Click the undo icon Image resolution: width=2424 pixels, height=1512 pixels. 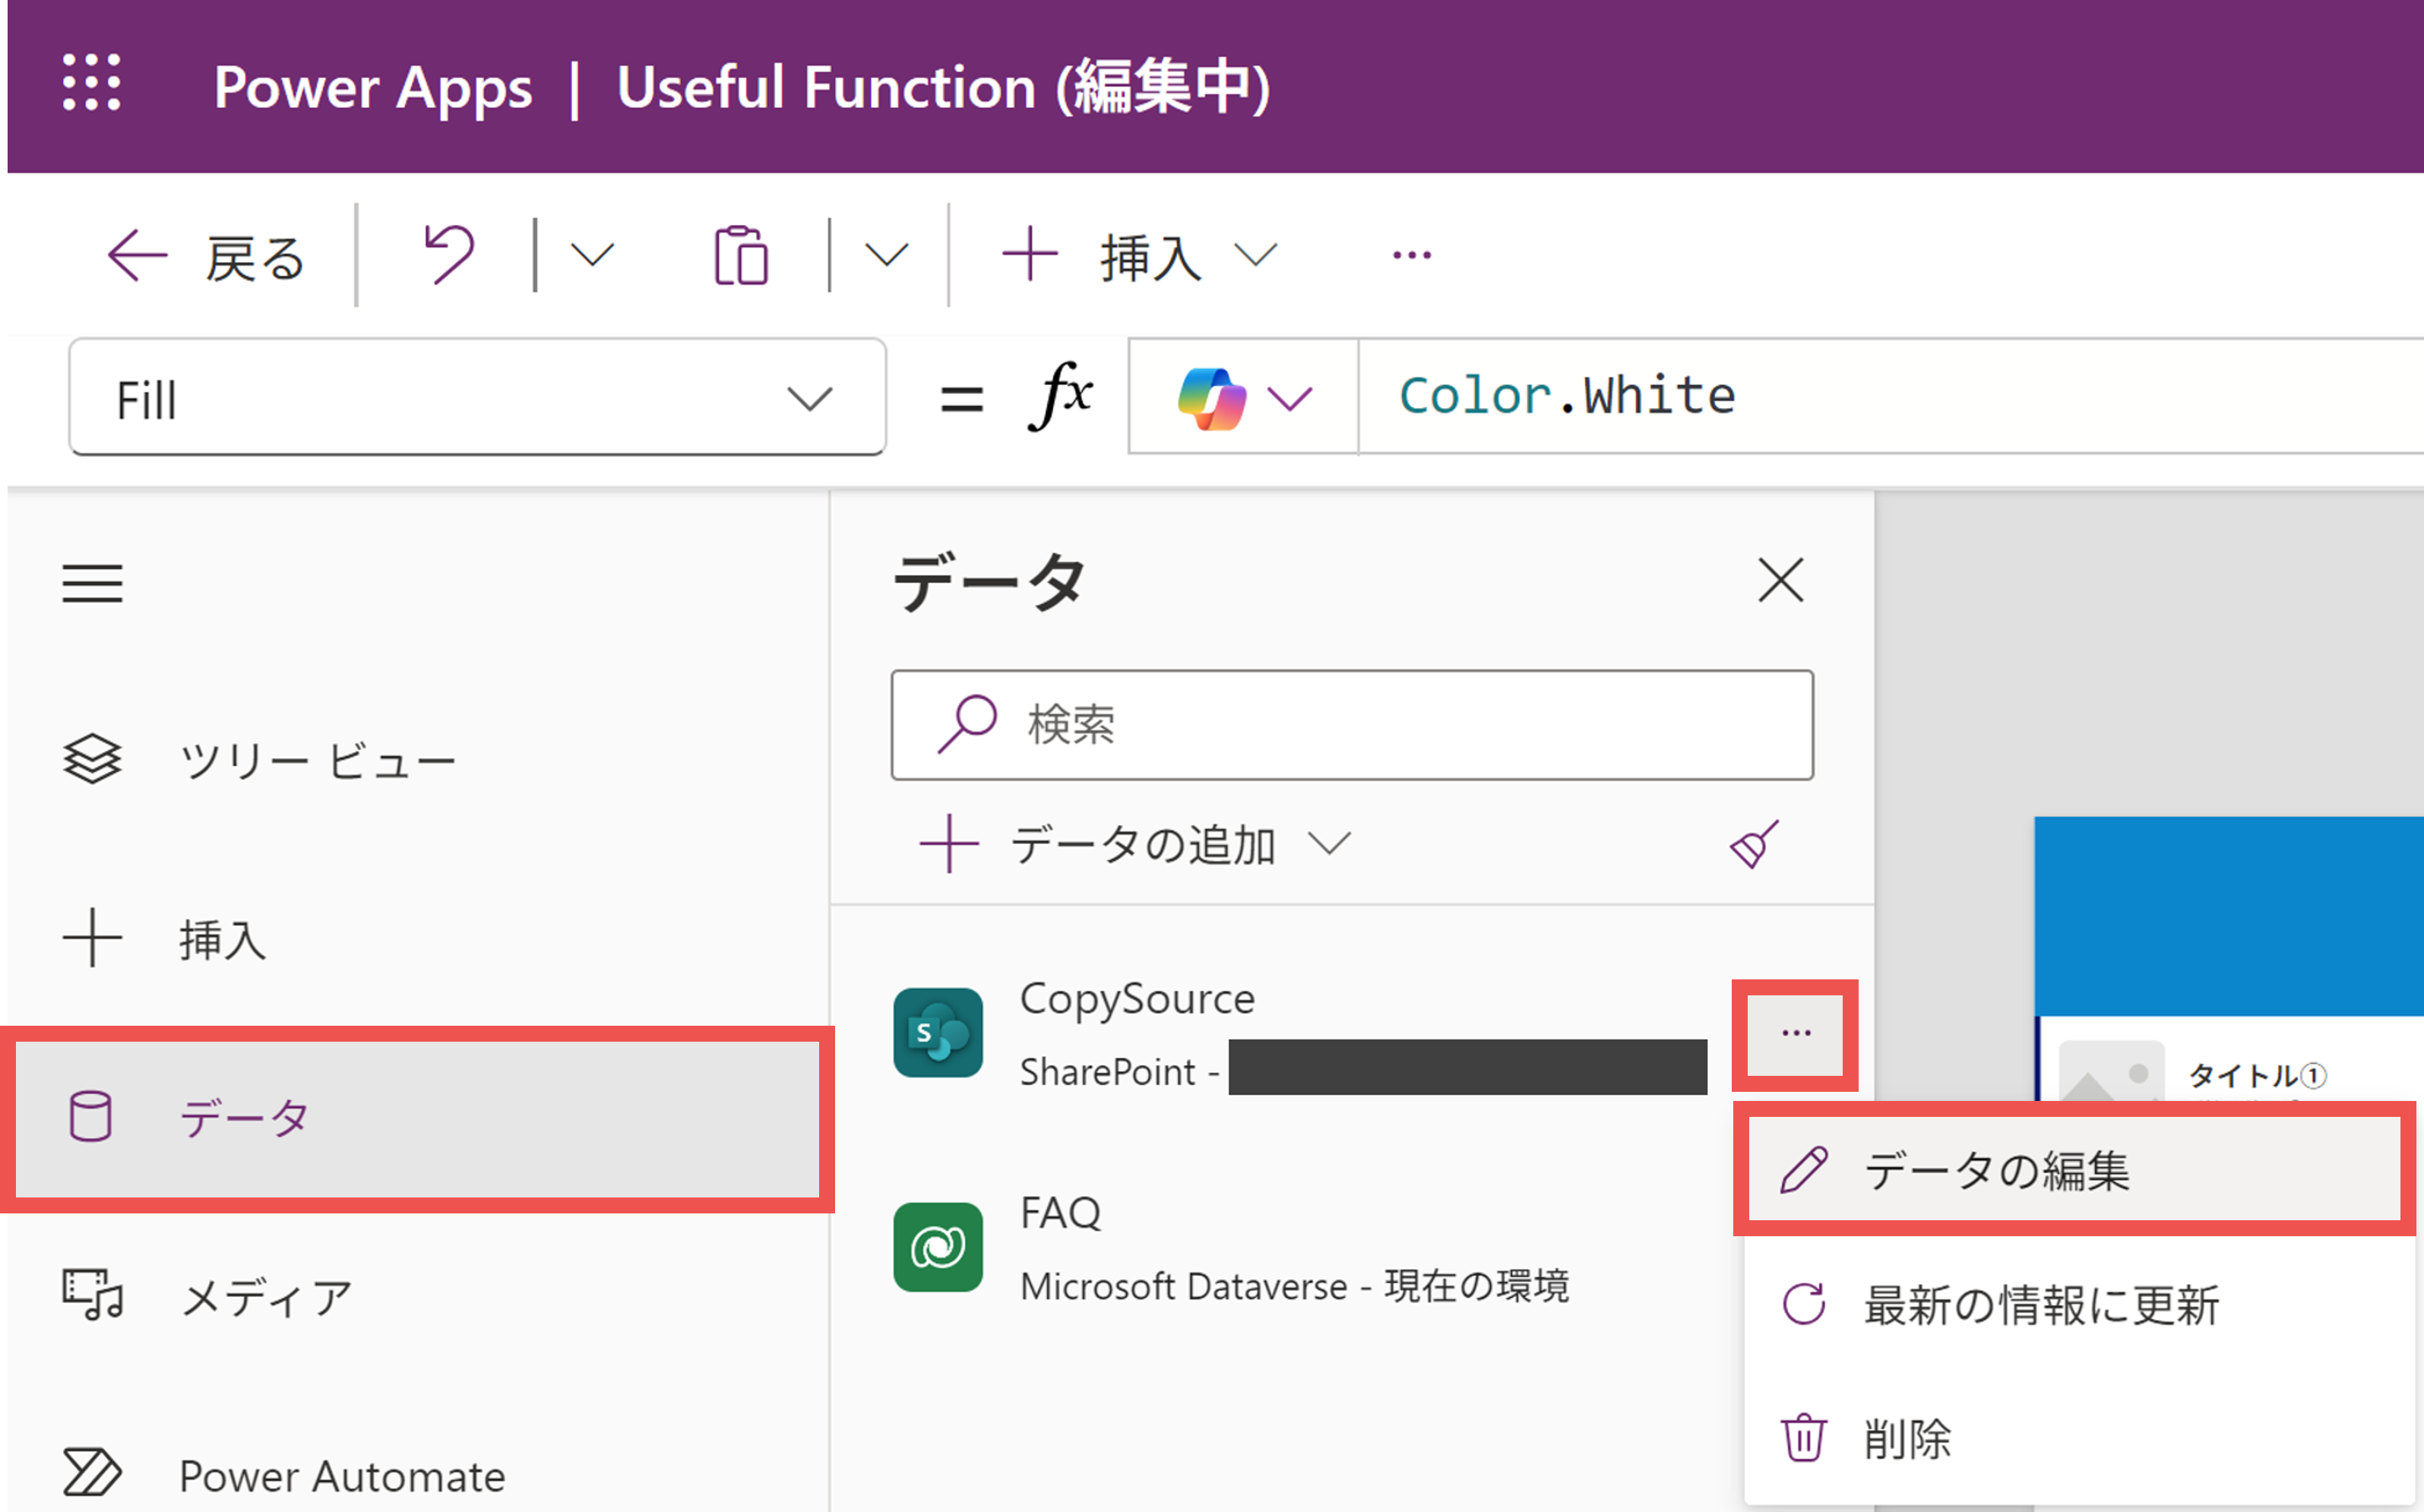449,255
